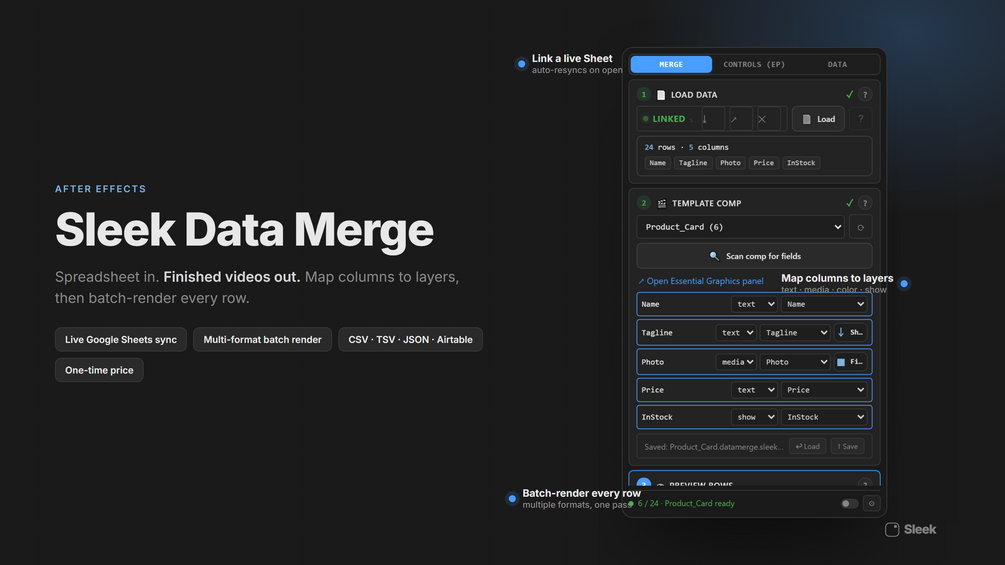Click the Live Google Sheets sync tag
The height and width of the screenshot is (565, 1005).
tap(120, 340)
